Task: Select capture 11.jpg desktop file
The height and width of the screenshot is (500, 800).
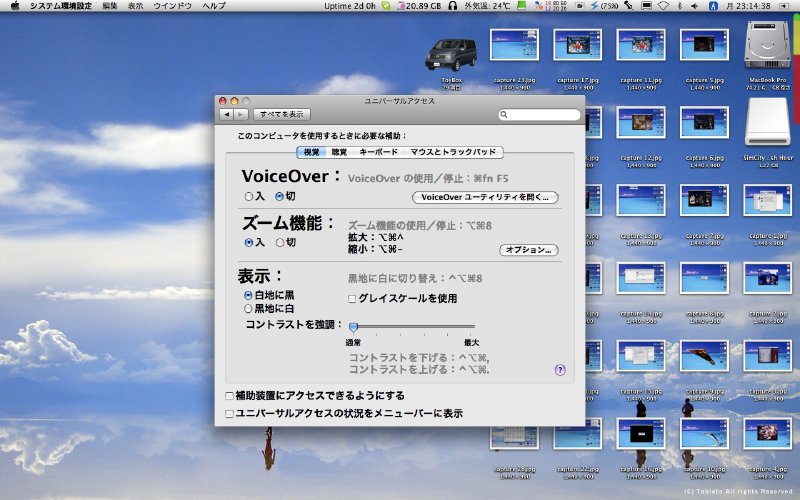Action: coord(641,45)
